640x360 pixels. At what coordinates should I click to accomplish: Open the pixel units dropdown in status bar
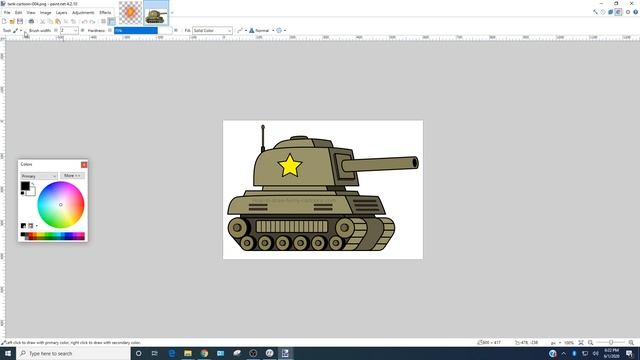tap(556, 342)
